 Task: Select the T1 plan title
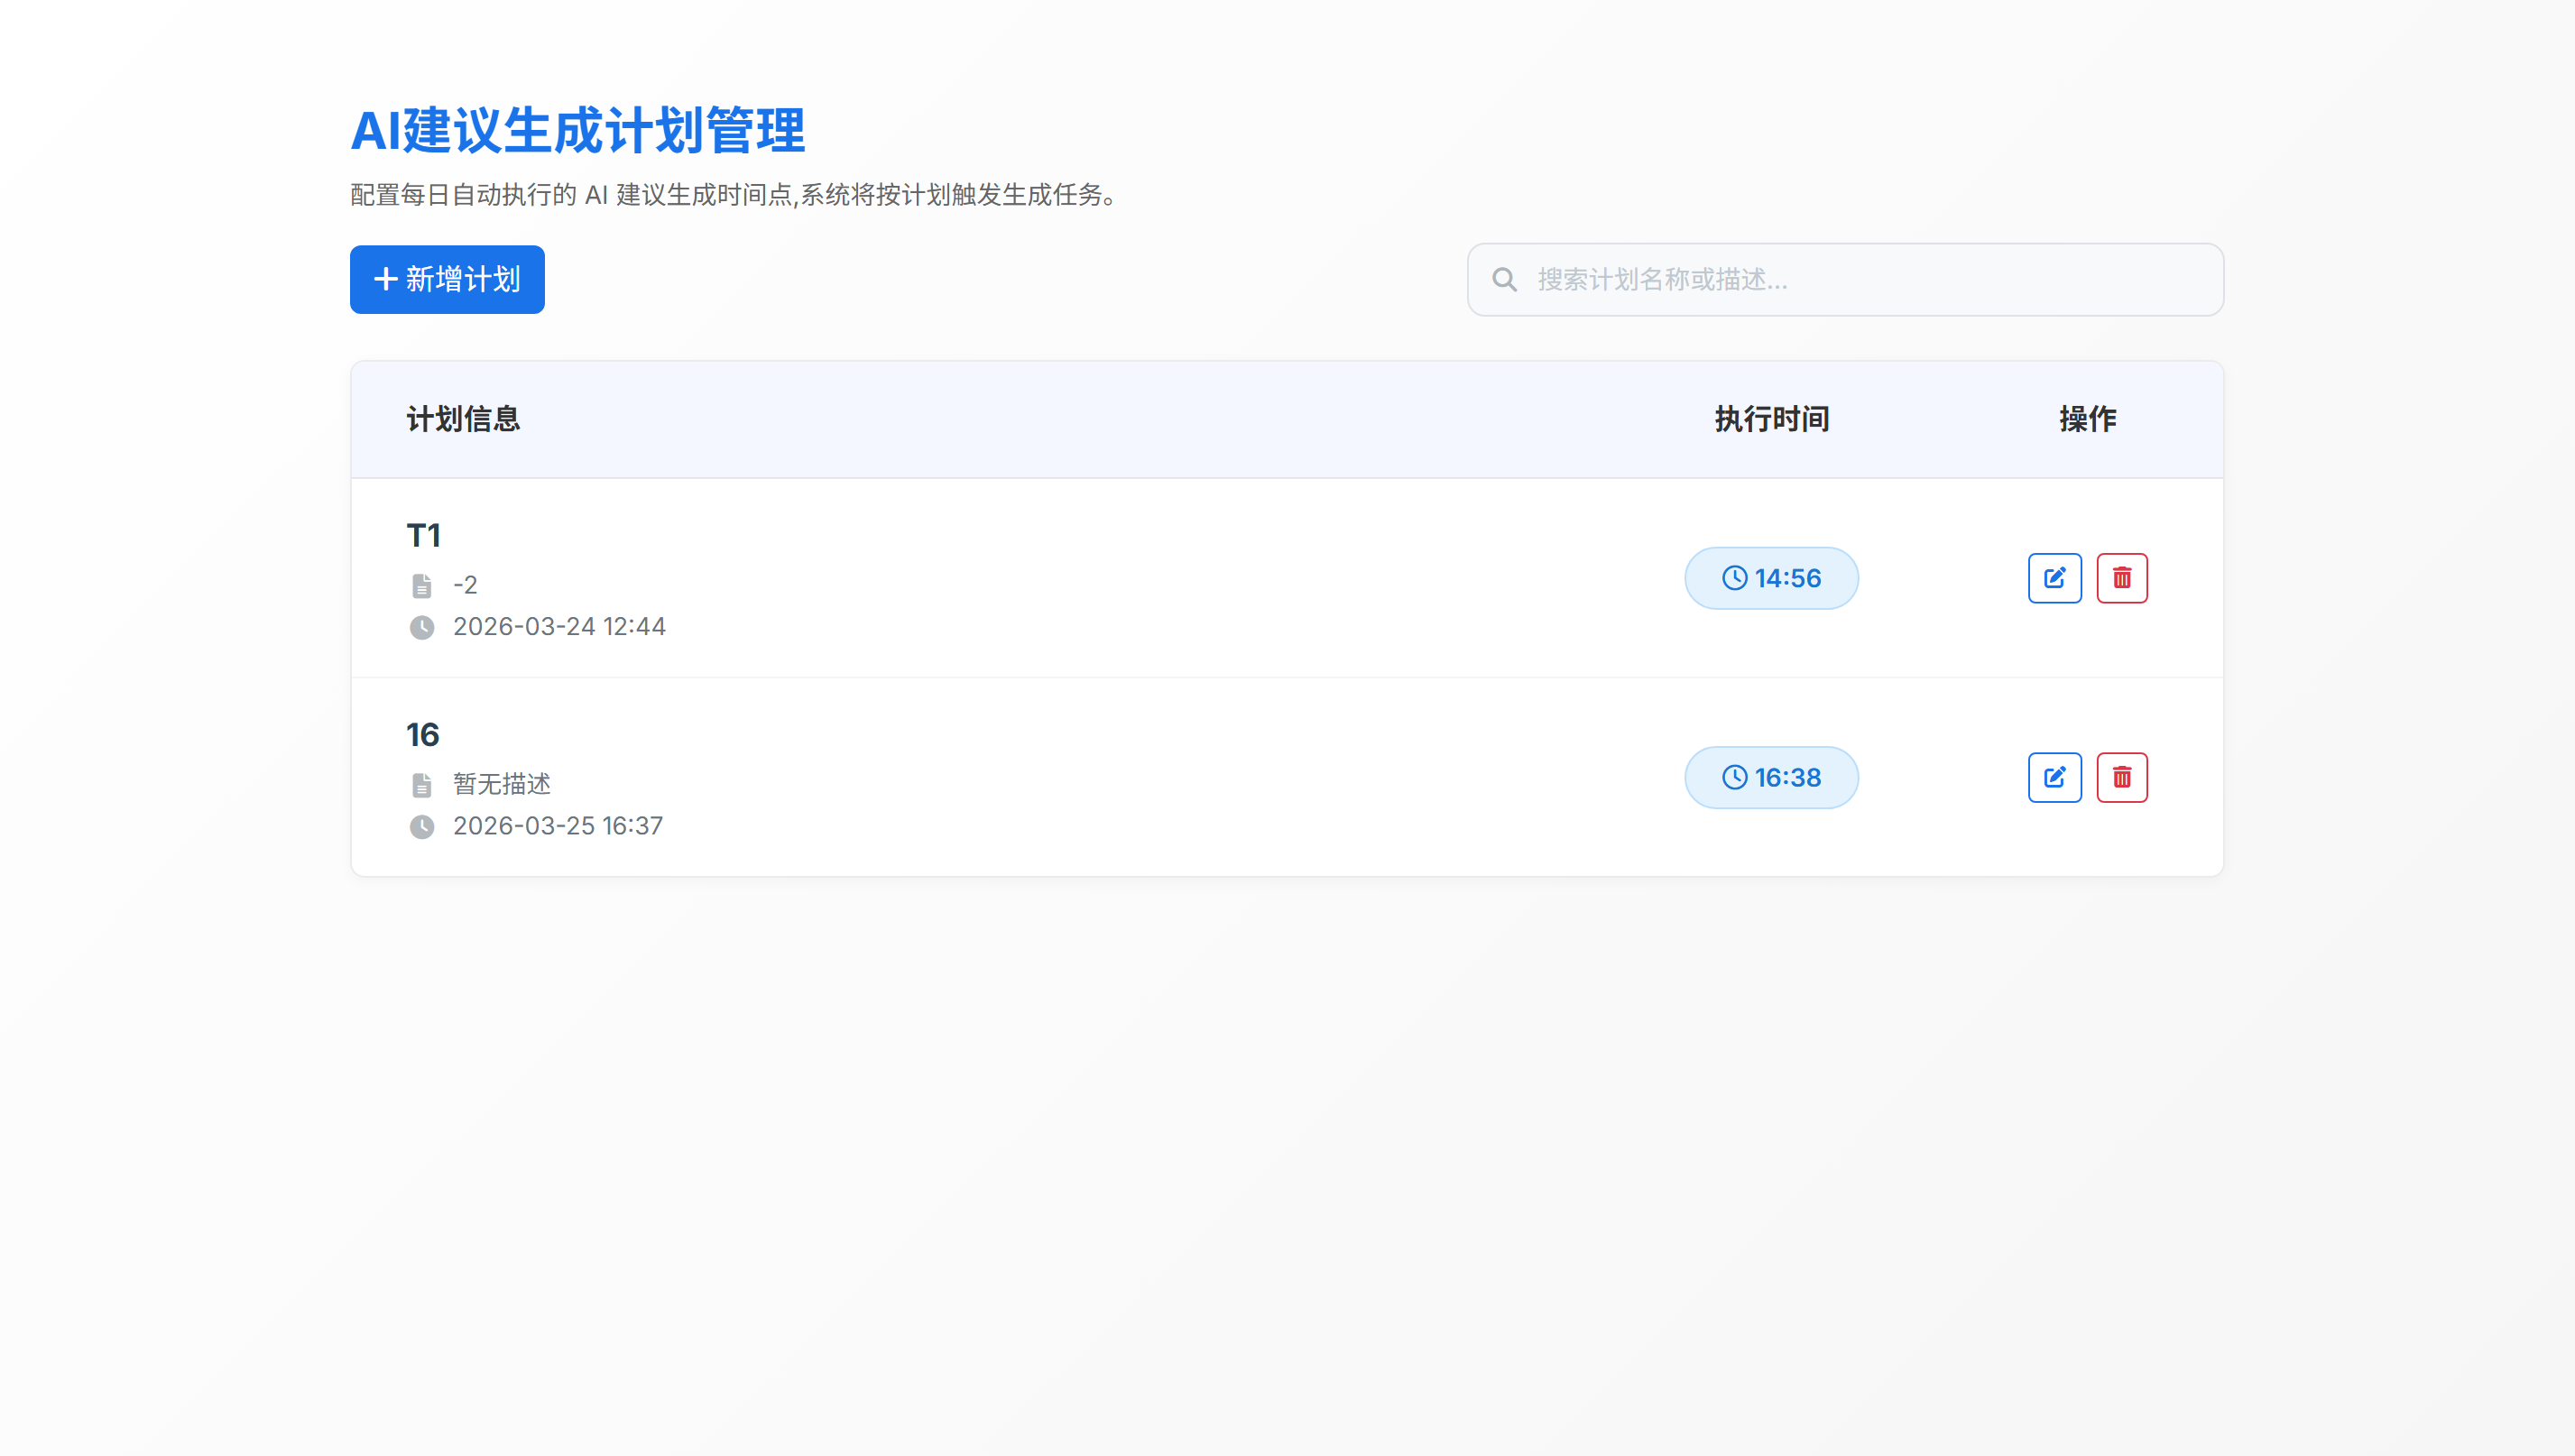pos(424,535)
